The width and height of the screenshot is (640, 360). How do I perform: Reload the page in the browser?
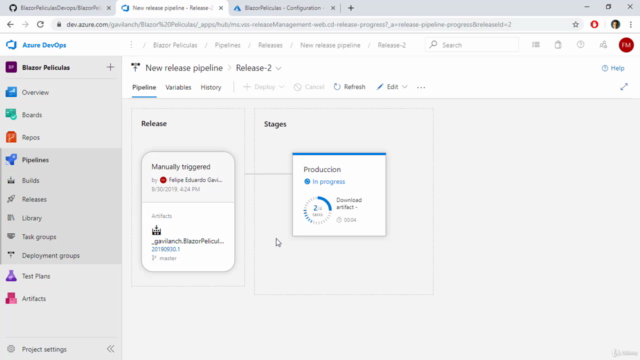pos(40,25)
